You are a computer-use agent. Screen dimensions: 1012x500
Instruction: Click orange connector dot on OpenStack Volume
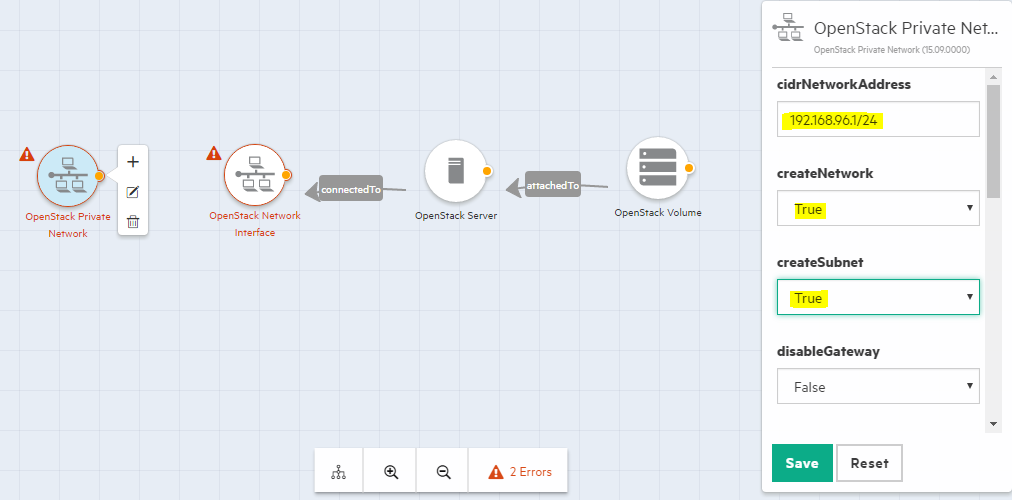(x=689, y=168)
